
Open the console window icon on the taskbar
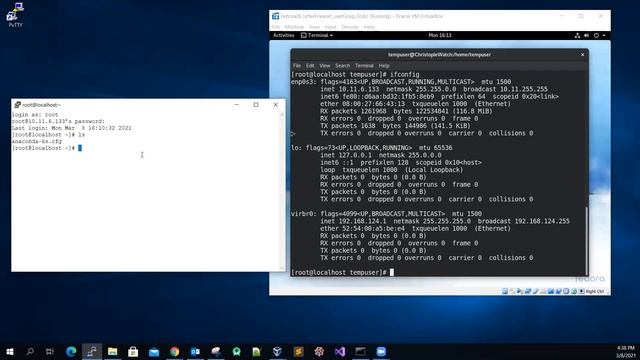click(360, 351)
